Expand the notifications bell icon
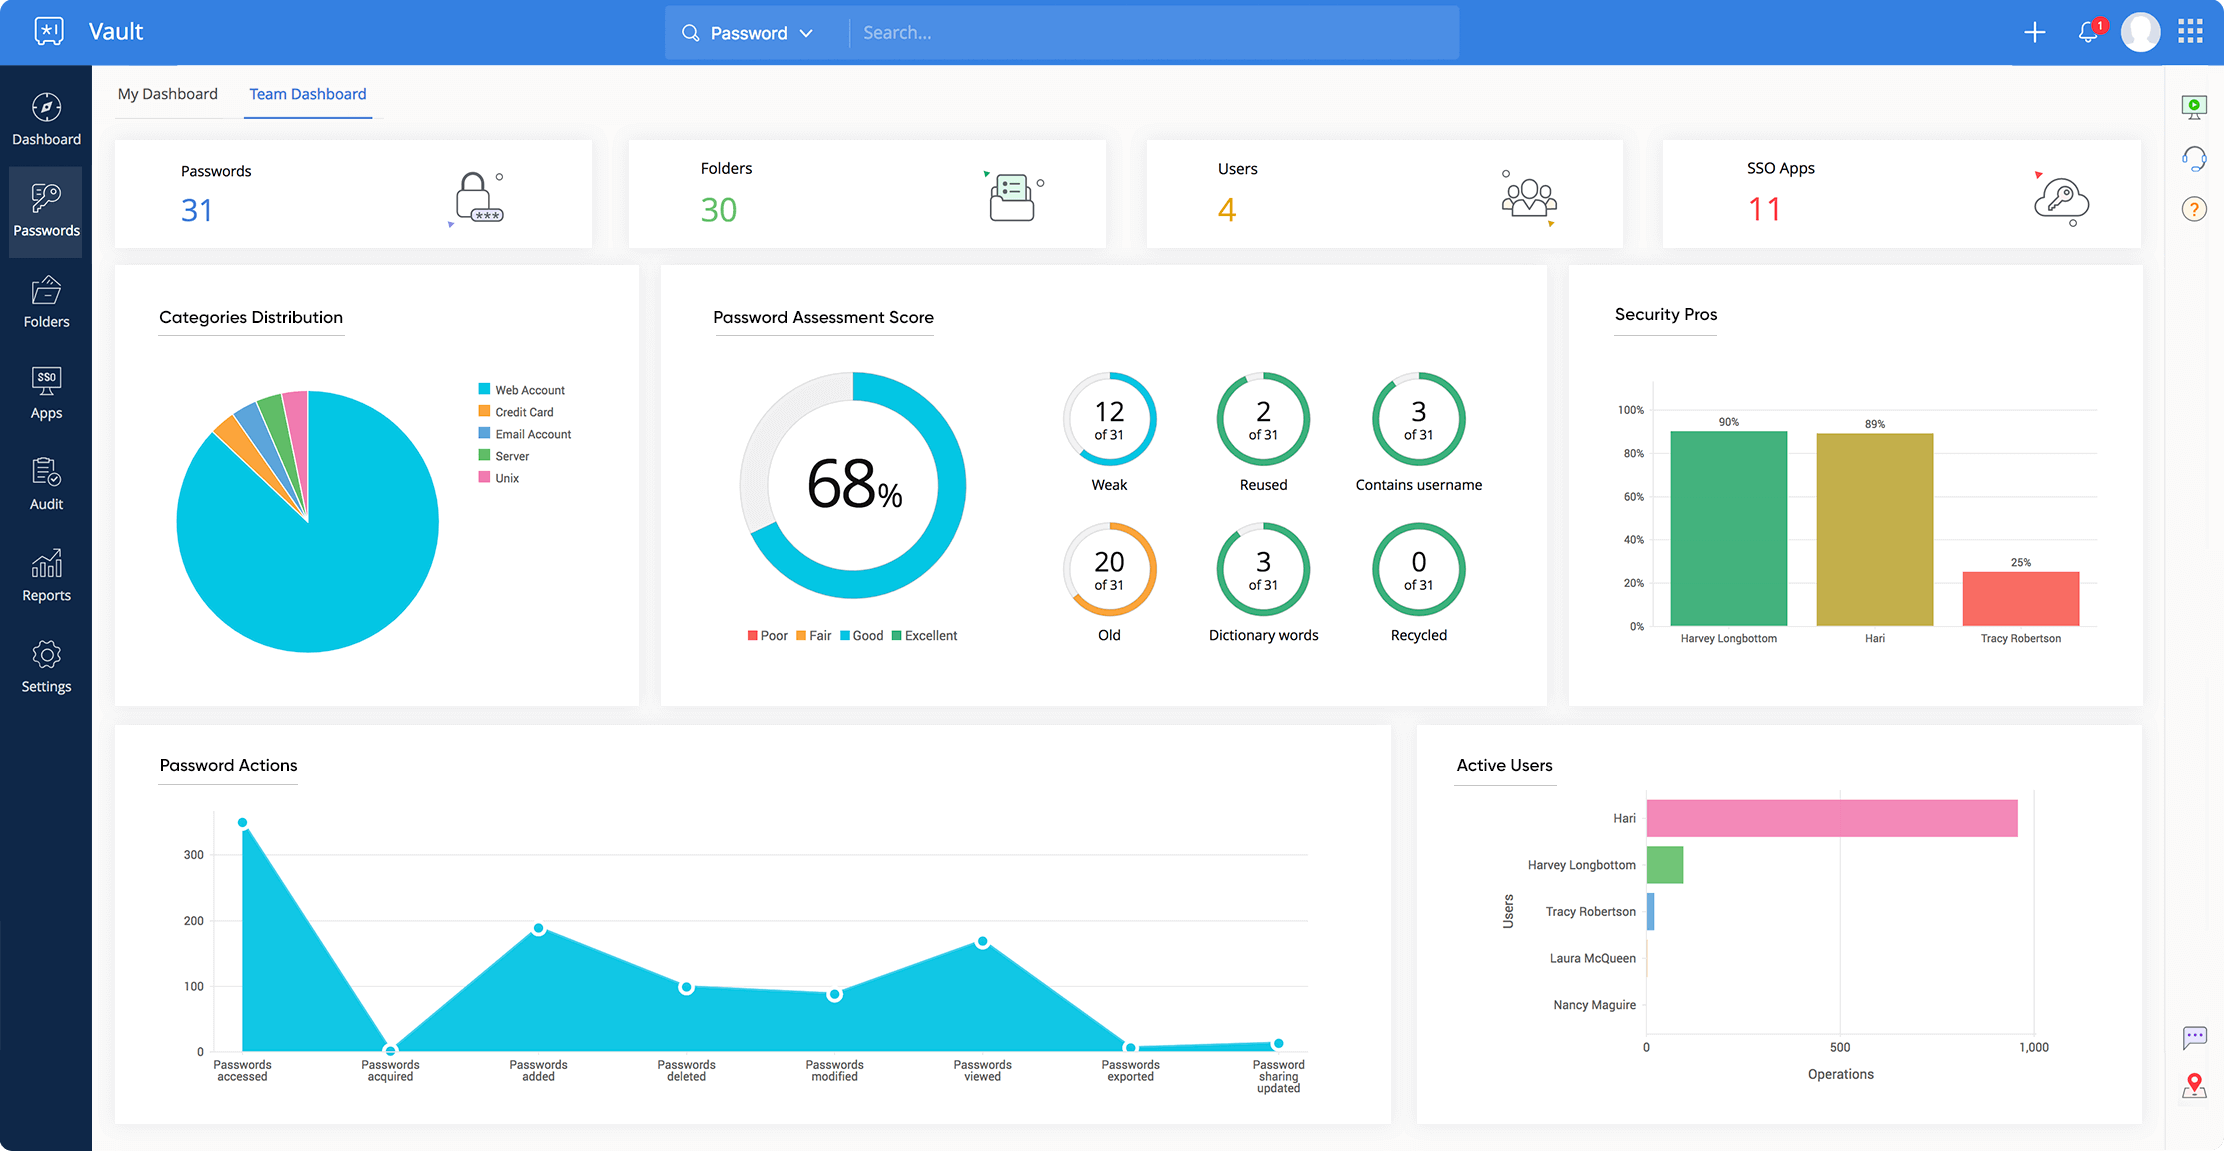The width and height of the screenshot is (2224, 1151). point(2087,31)
